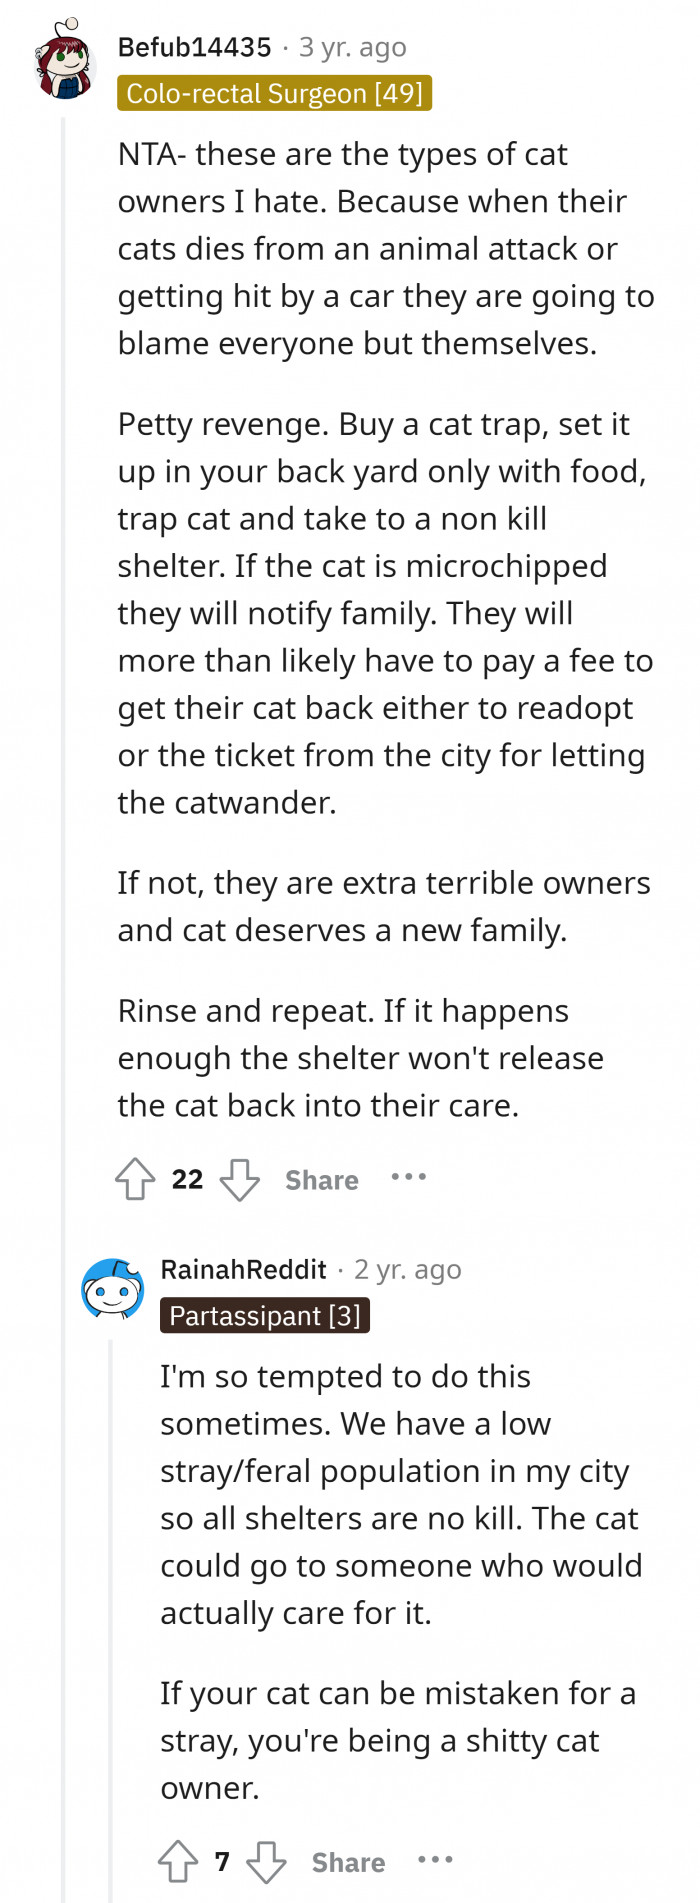
Task: Downvote RainahReddit's reply
Action: pos(266,1861)
